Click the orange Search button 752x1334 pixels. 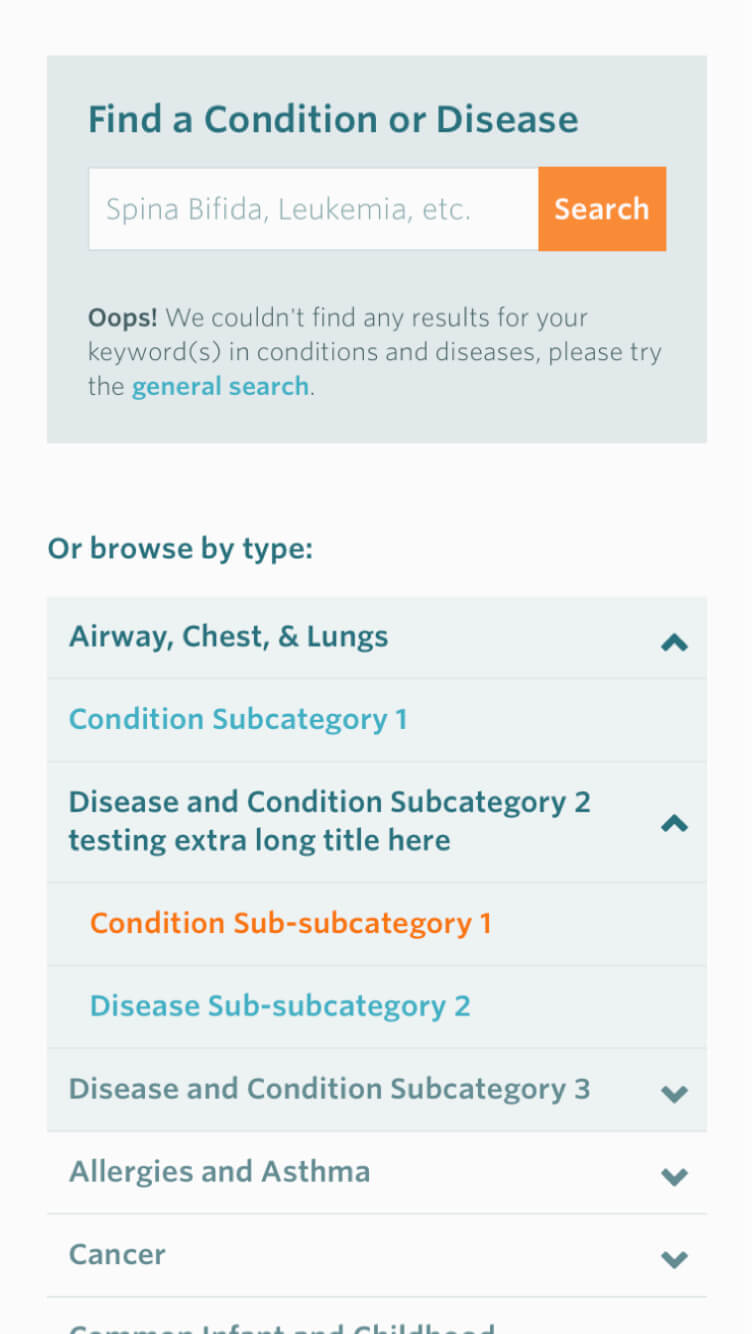(602, 208)
